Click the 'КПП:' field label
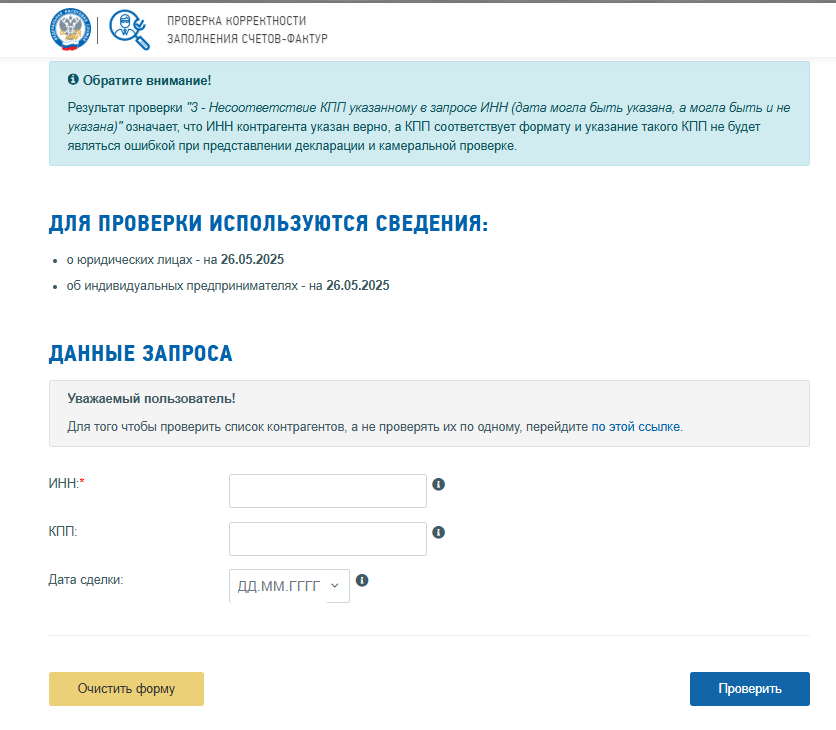This screenshot has height=730, width=836. [63, 532]
